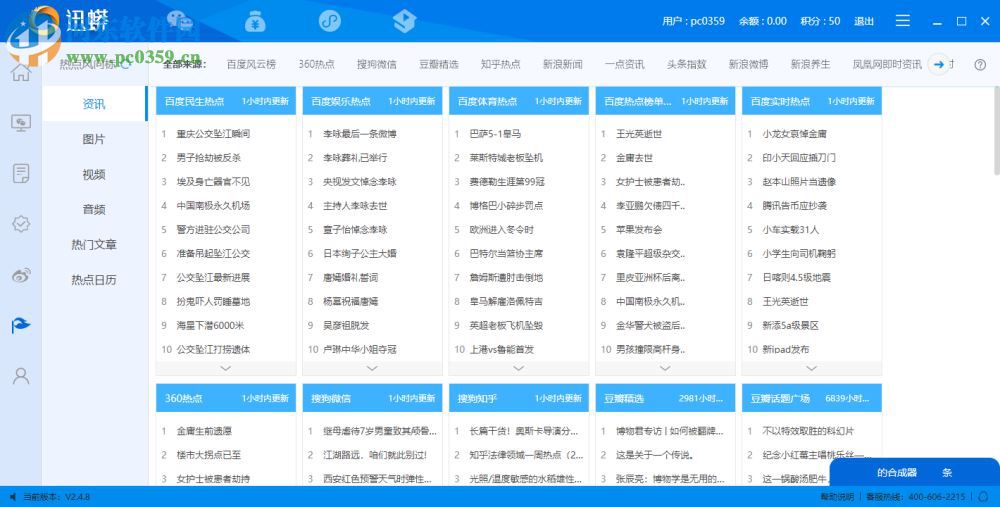Image resolution: width=1000 pixels, height=507 pixels.
Task: Open the verified badge icon in sidebar
Action: (x=20, y=224)
